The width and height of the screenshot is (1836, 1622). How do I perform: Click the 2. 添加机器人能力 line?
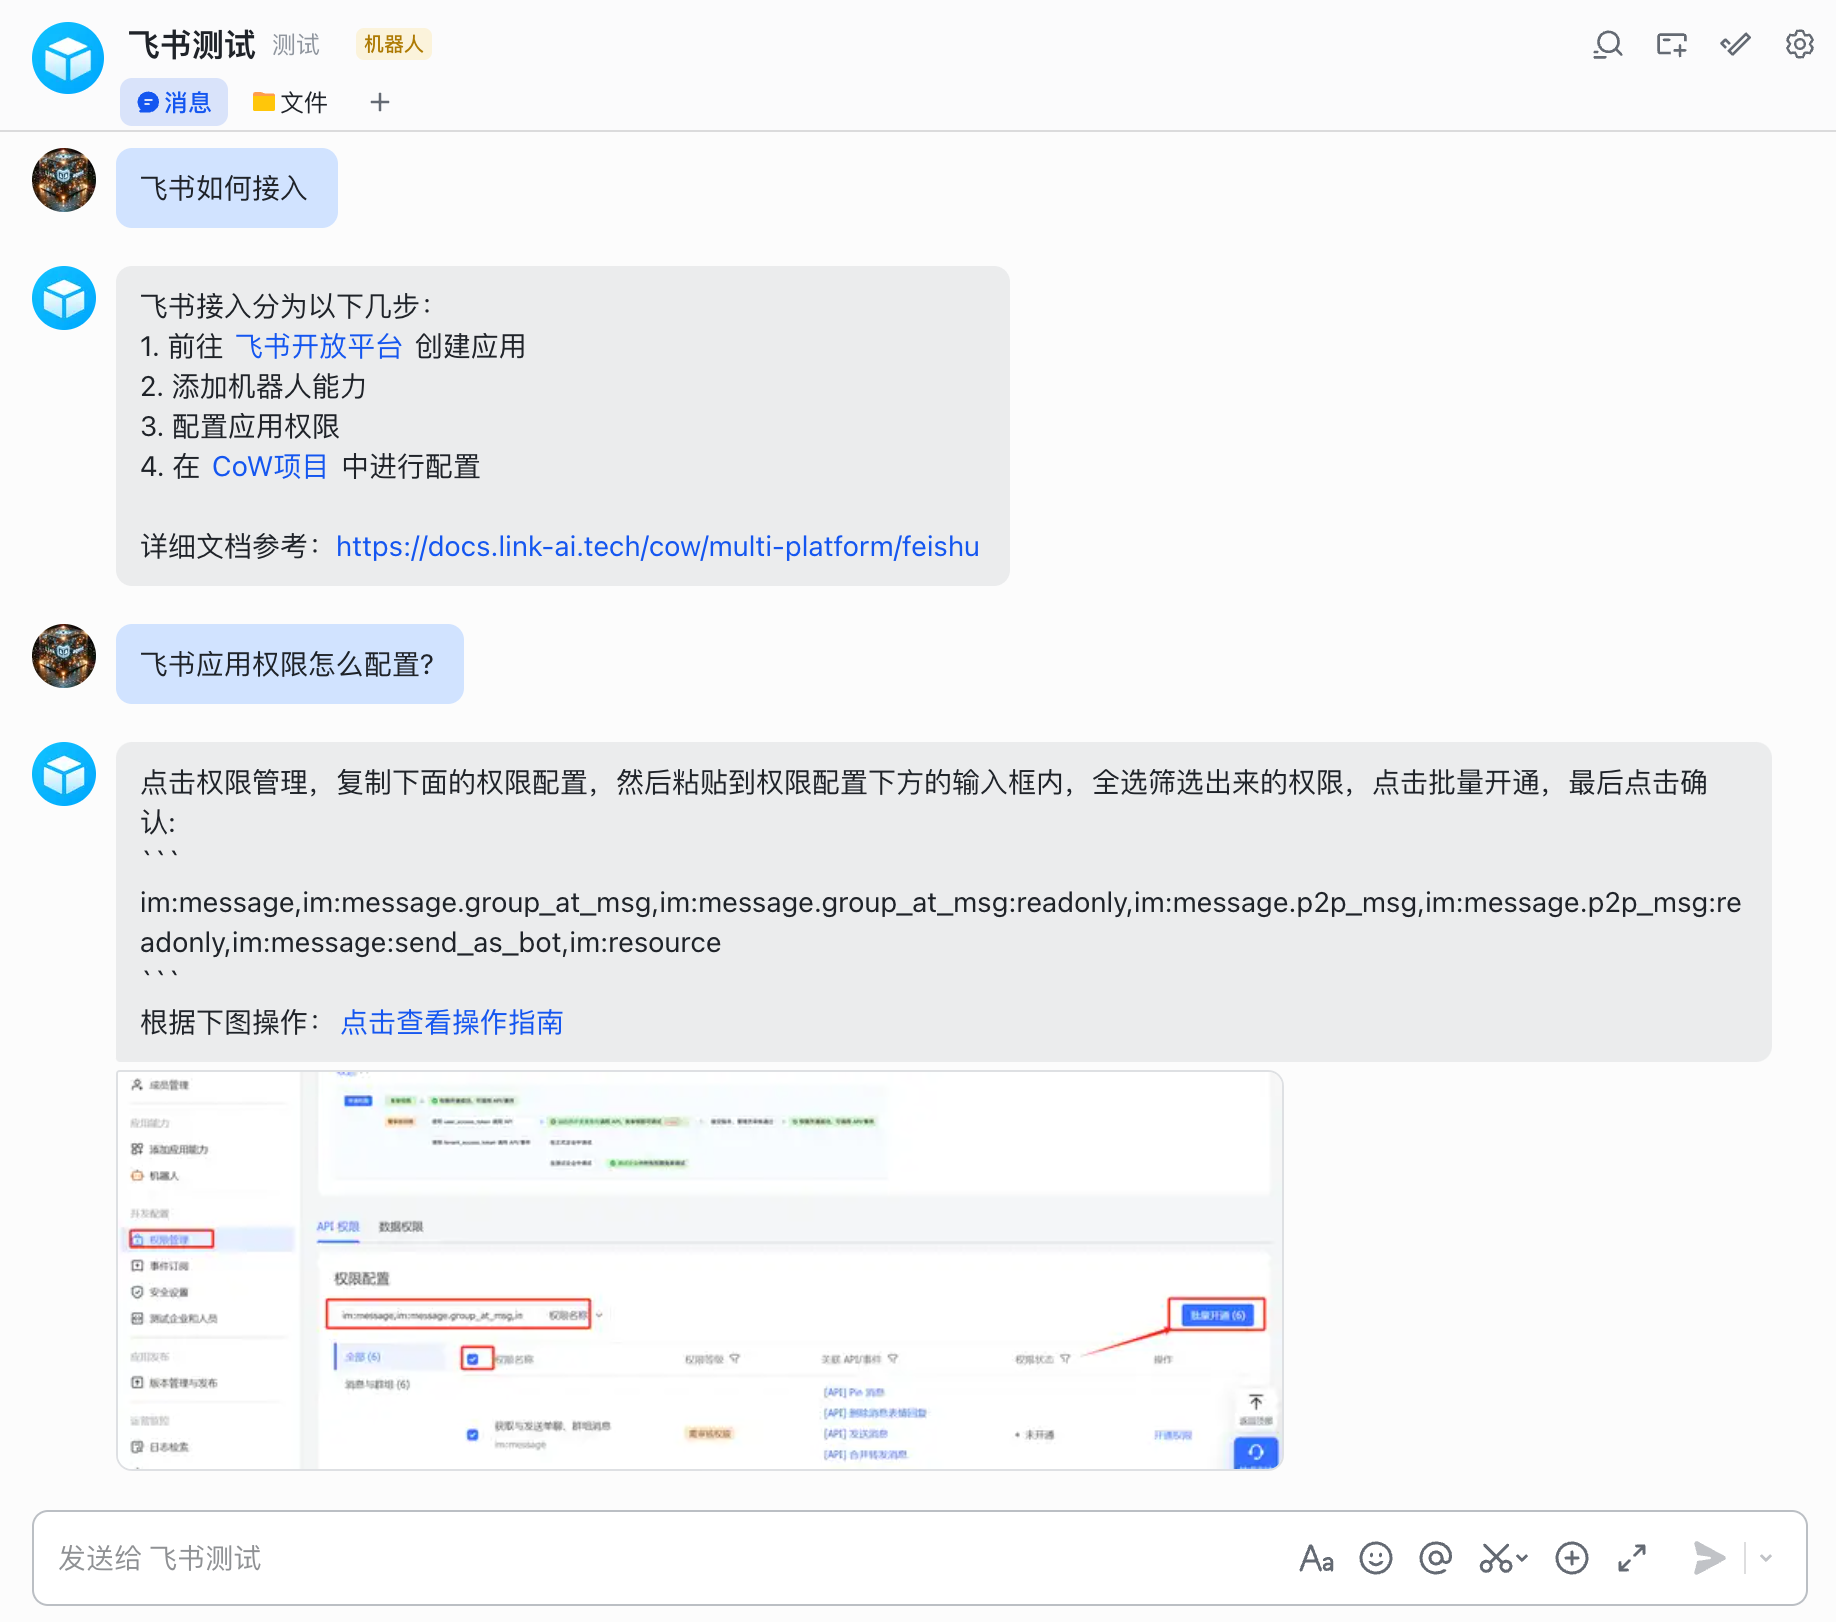tap(254, 386)
